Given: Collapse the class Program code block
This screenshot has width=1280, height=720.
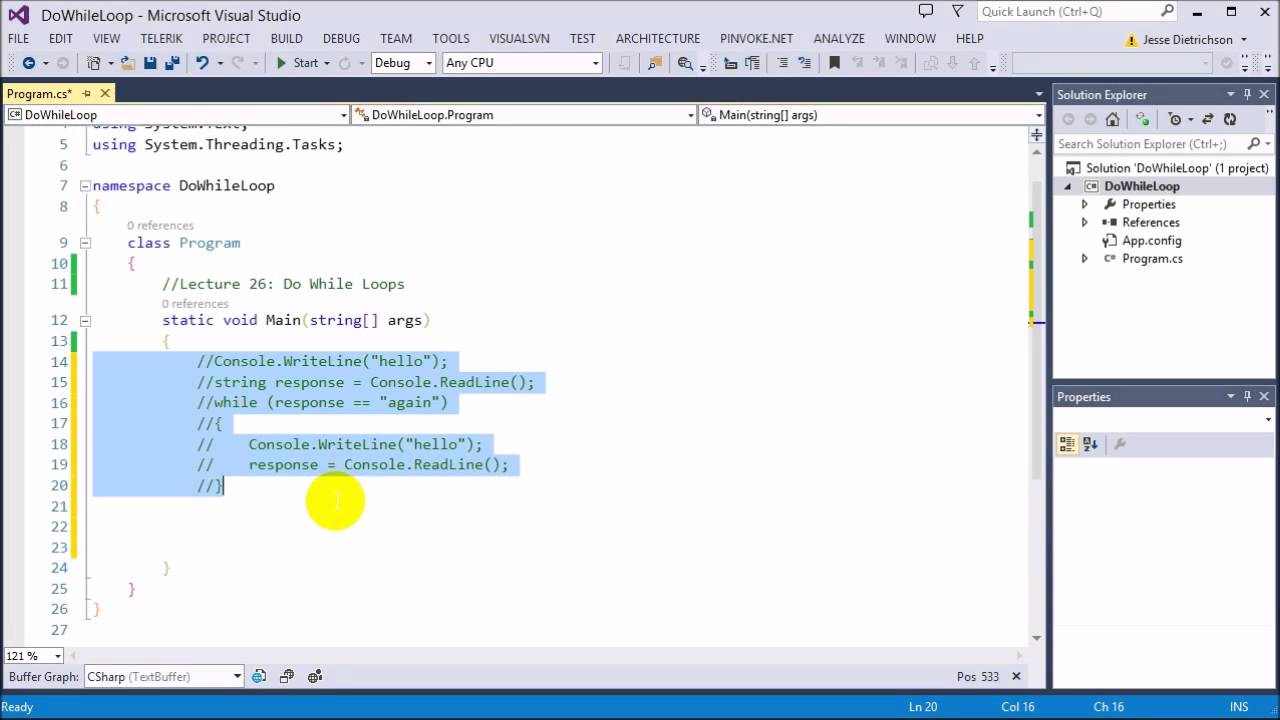Looking at the screenshot, I should tap(85, 243).
